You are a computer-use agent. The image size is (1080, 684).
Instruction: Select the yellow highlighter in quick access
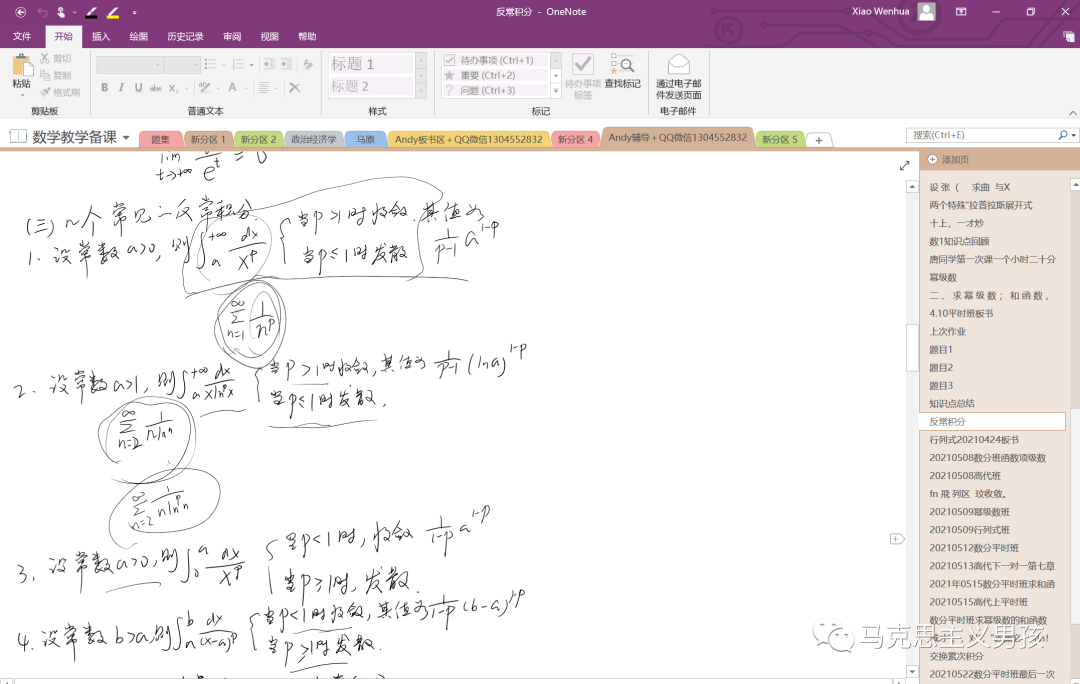[x=113, y=12]
